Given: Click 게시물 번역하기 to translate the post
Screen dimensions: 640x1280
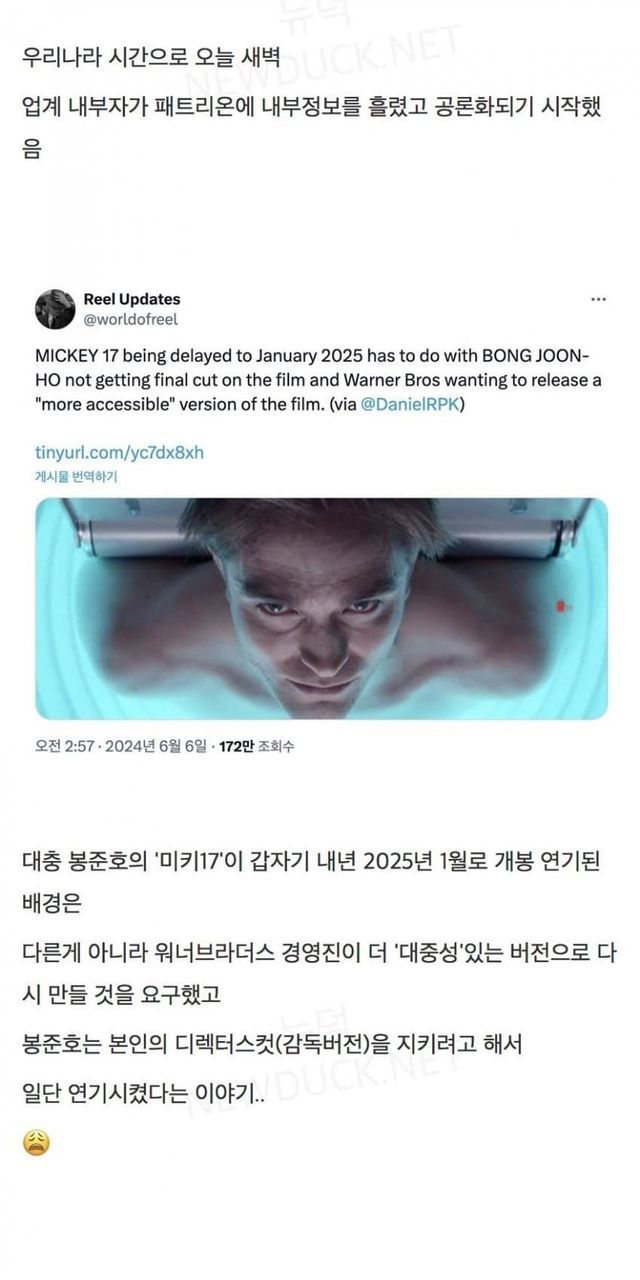Looking at the screenshot, I should point(76,477).
